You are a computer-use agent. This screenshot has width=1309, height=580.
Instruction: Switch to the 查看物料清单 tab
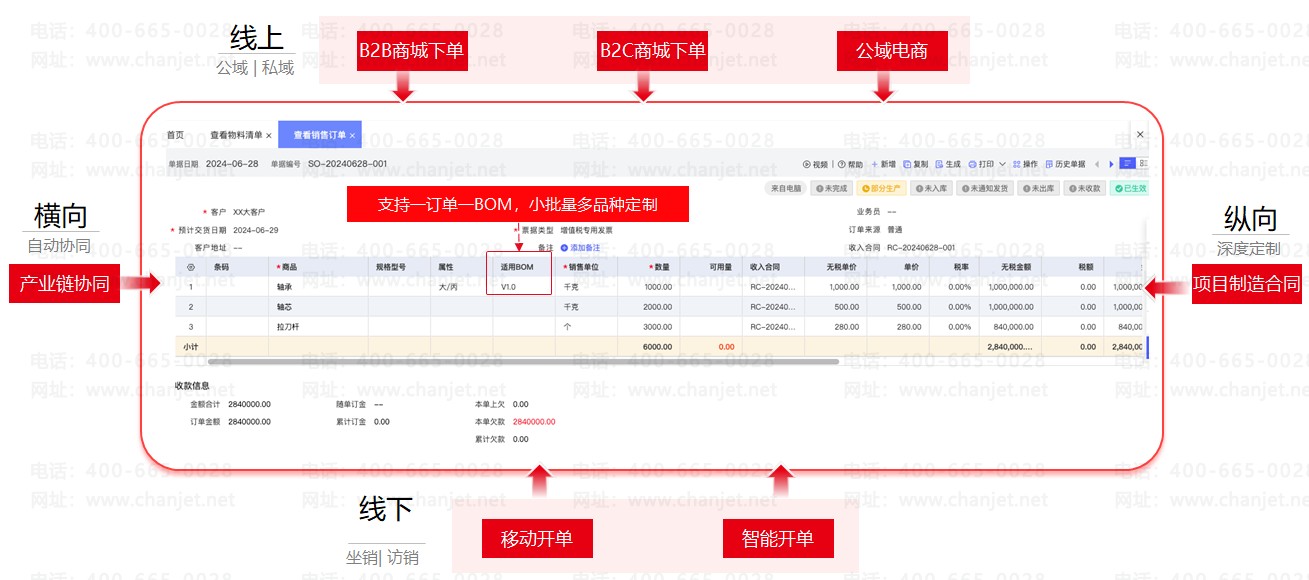pos(236,135)
